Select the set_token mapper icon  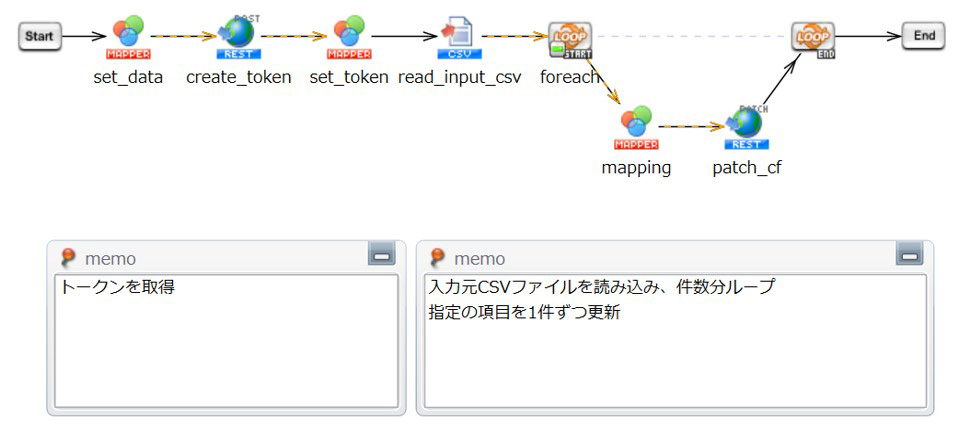tap(349, 37)
